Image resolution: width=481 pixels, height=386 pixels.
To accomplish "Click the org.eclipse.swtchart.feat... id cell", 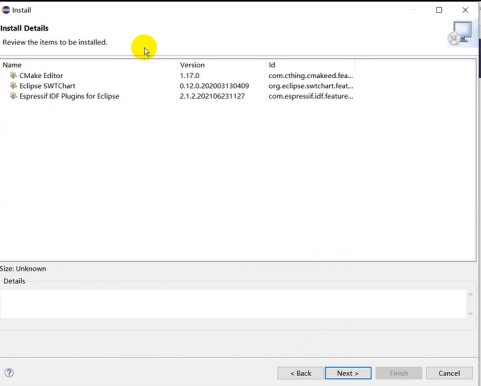I will 311,86.
